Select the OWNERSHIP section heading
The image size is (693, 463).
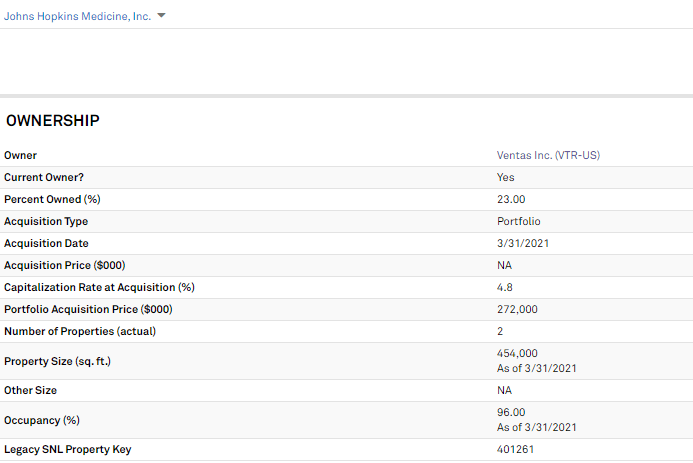(x=53, y=121)
